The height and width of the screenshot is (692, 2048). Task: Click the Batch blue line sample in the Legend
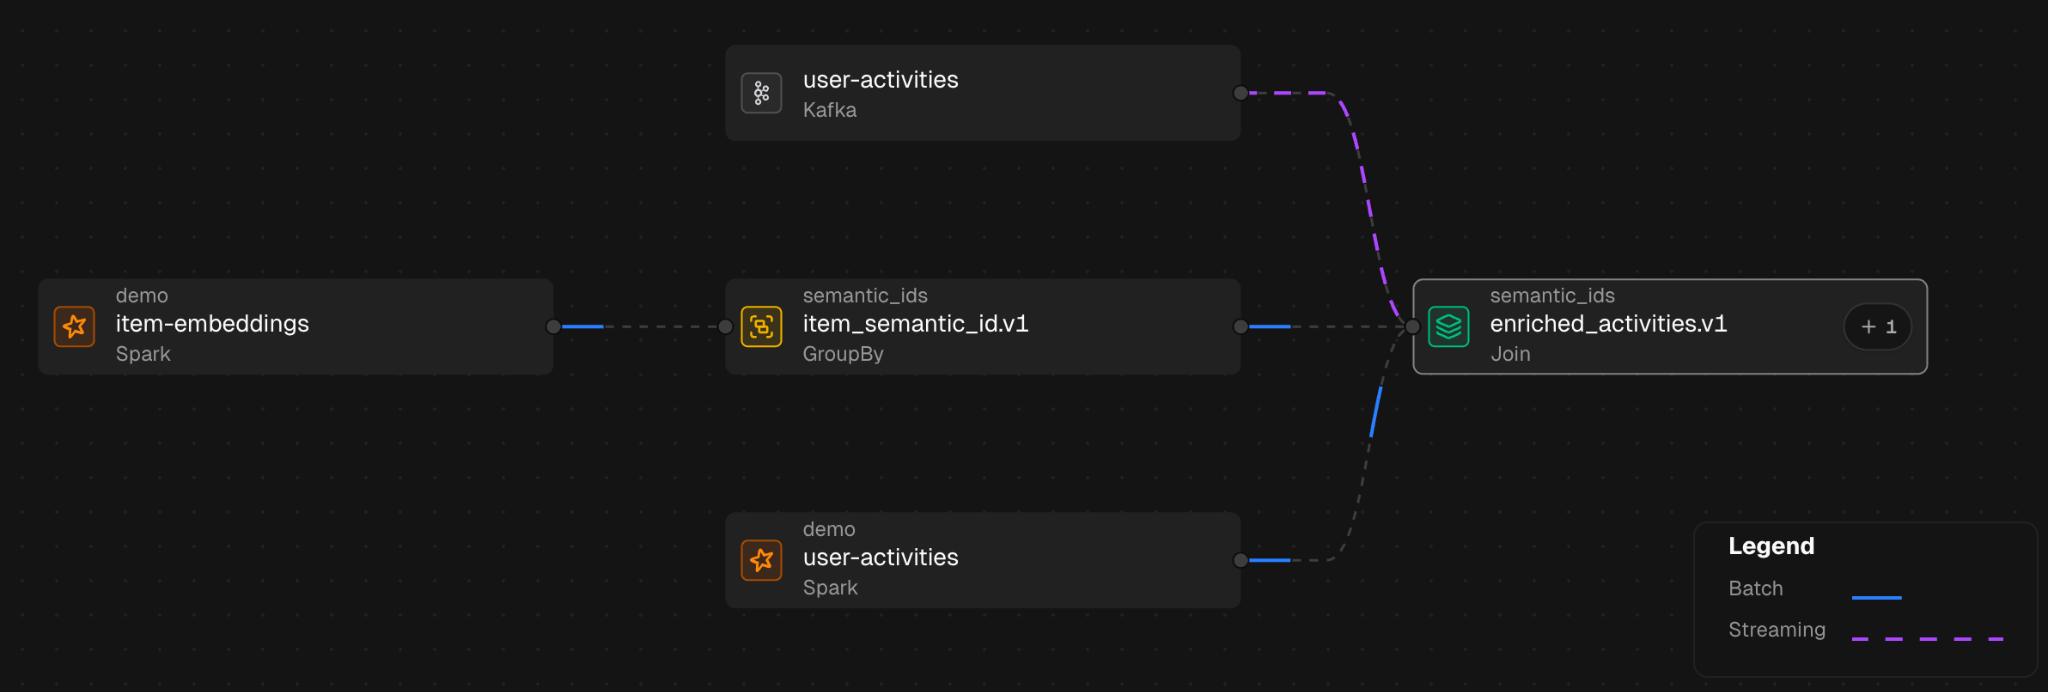[1876, 597]
